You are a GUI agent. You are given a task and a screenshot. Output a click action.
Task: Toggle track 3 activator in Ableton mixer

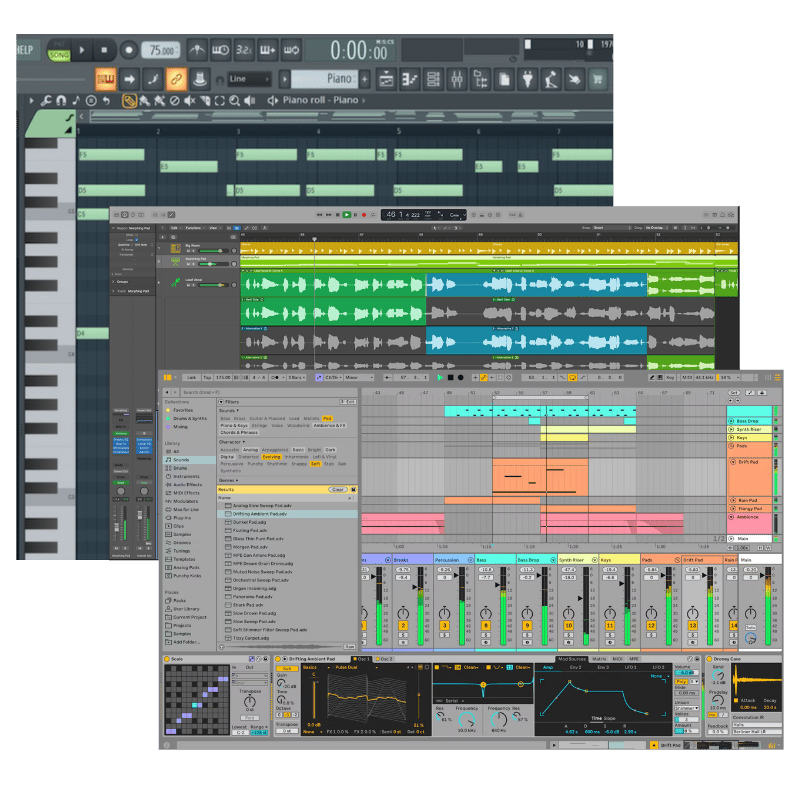point(444,626)
